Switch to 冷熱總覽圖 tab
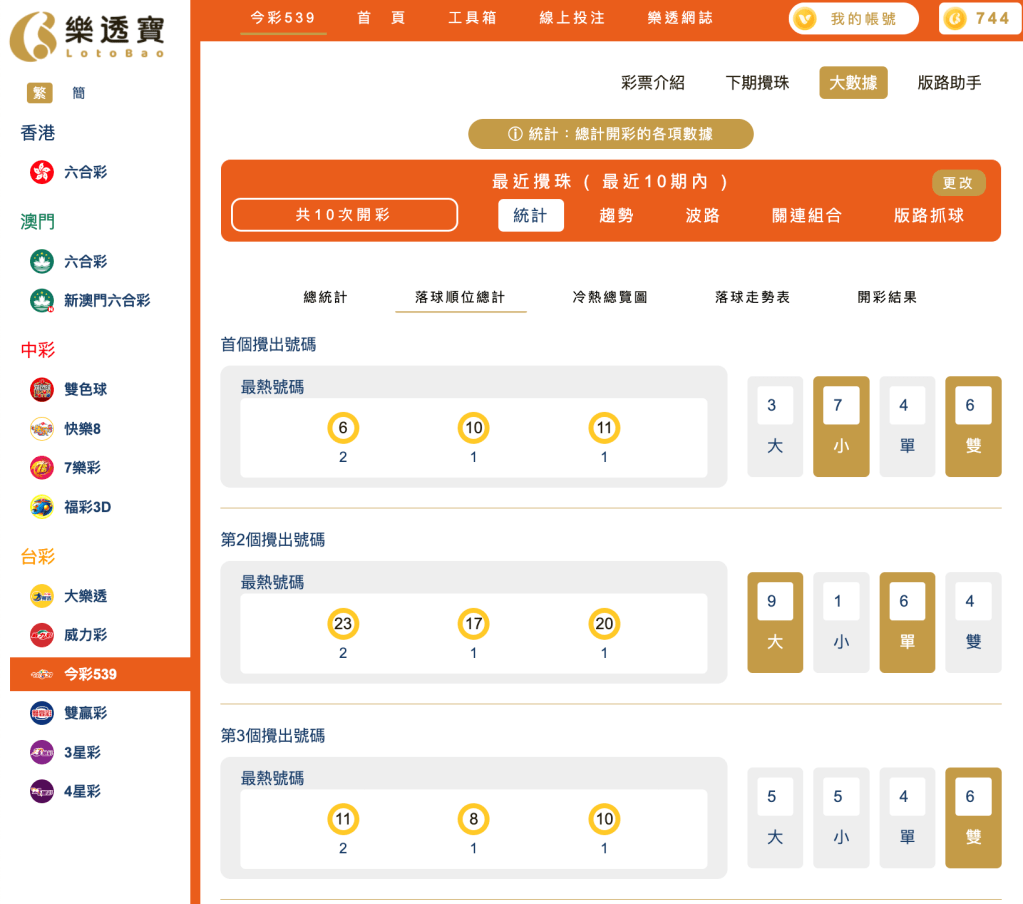This screenshot has width=1023, height=904. pyautogui.click(x=610, y=297)
